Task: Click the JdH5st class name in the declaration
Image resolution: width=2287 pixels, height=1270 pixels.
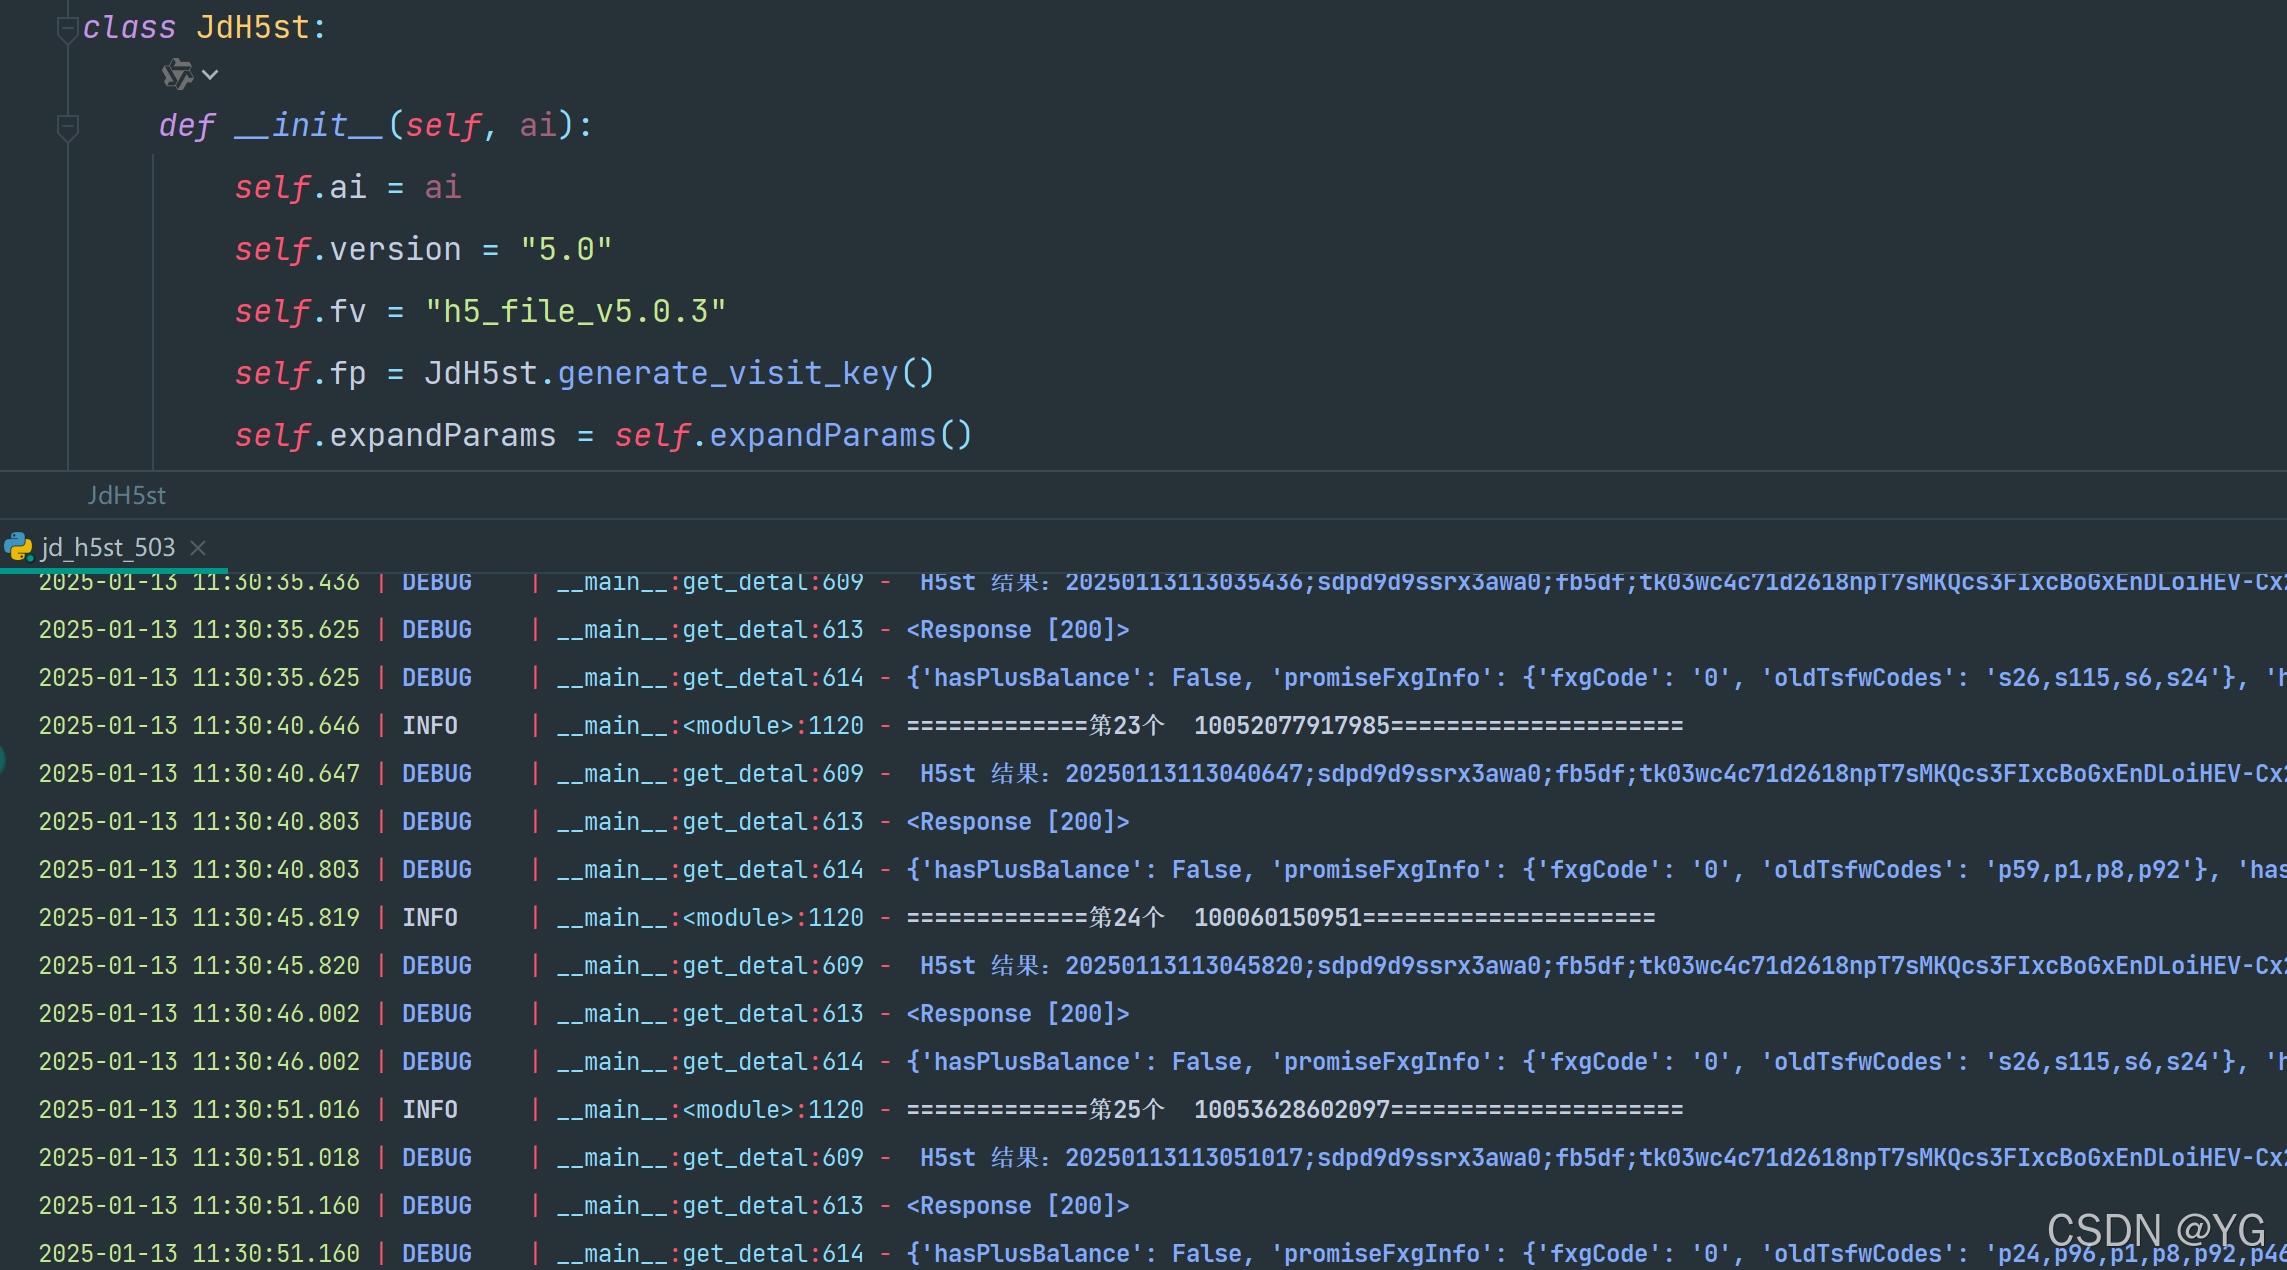Action: [253, 27]
